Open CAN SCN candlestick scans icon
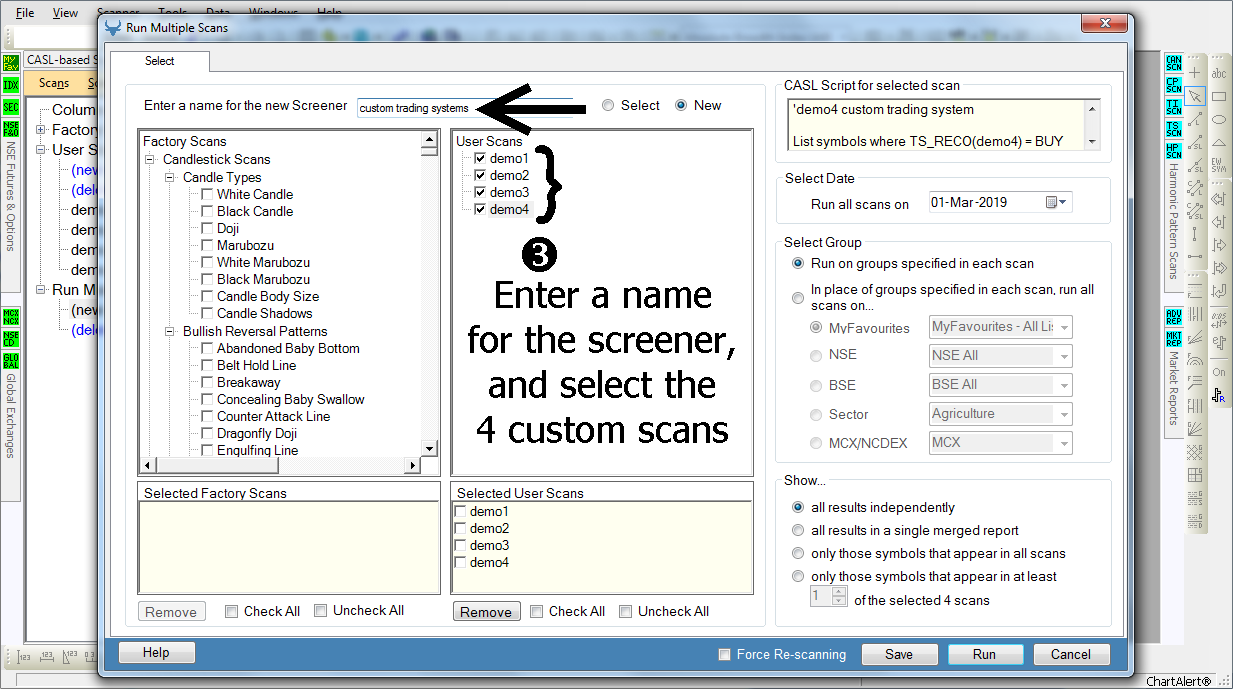This screenshot has width=1233, height=689. [x=1174, y=63]
